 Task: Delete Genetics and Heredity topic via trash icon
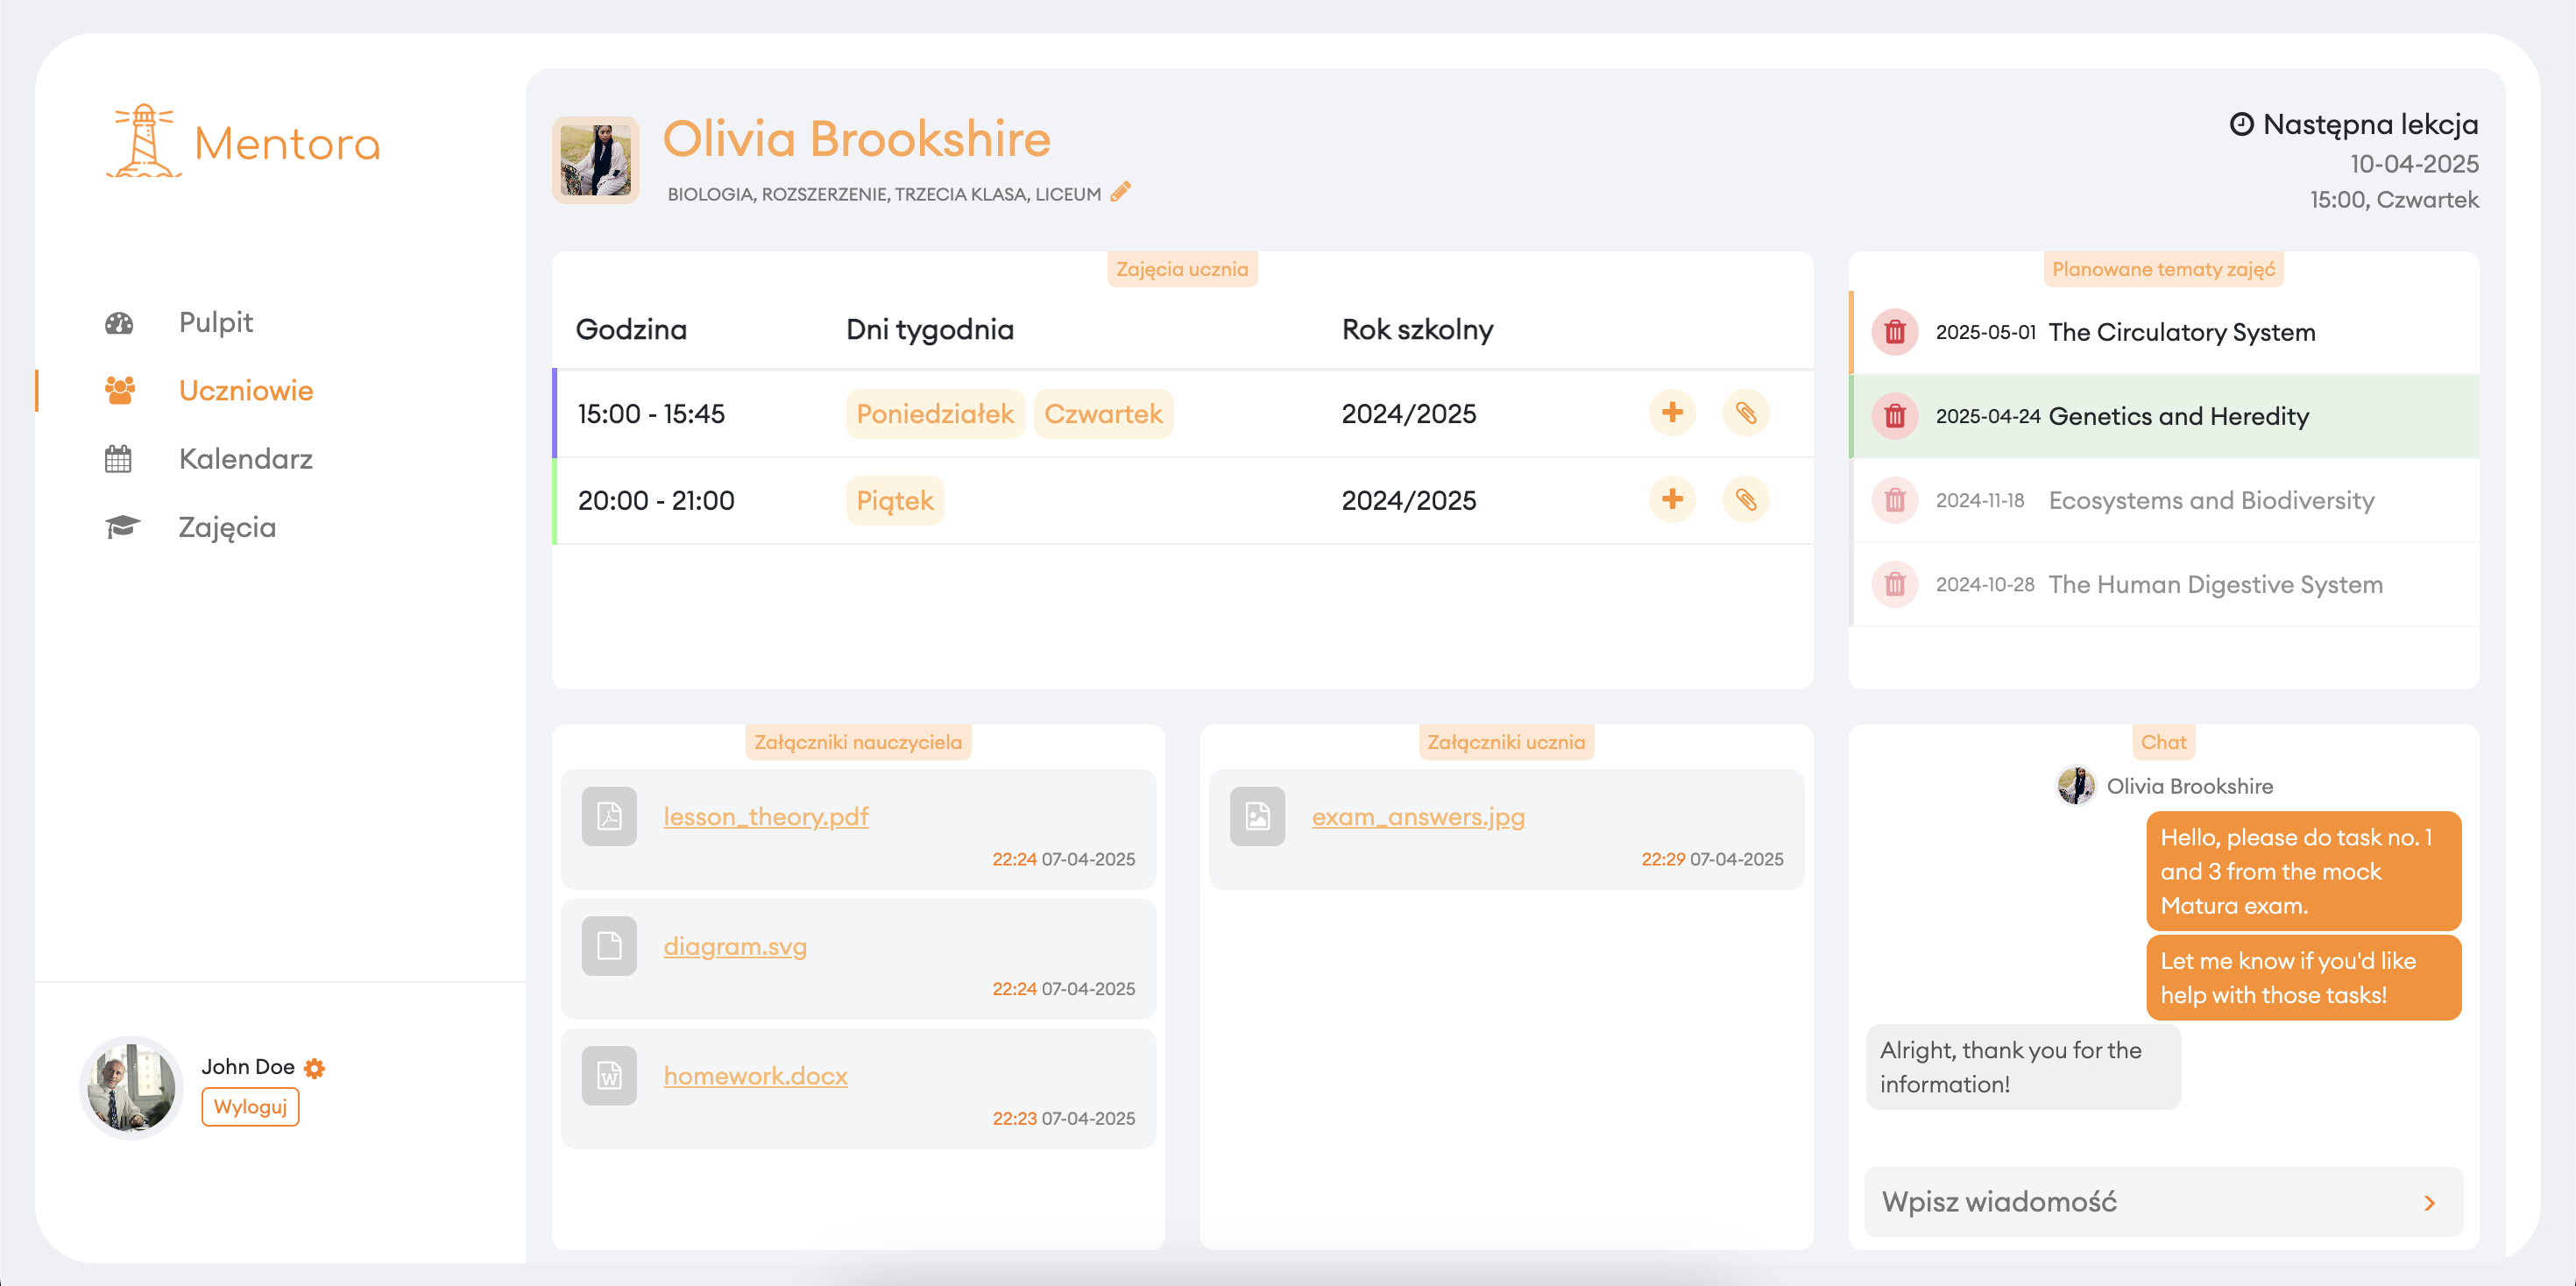pyautogui.click(x=1894, y=416)
